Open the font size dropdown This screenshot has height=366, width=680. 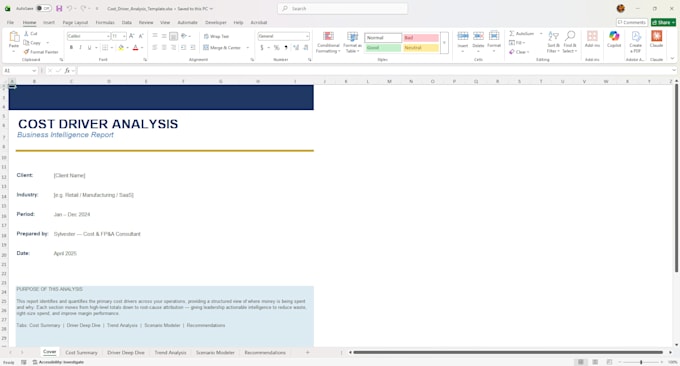[x=124, y=36]
